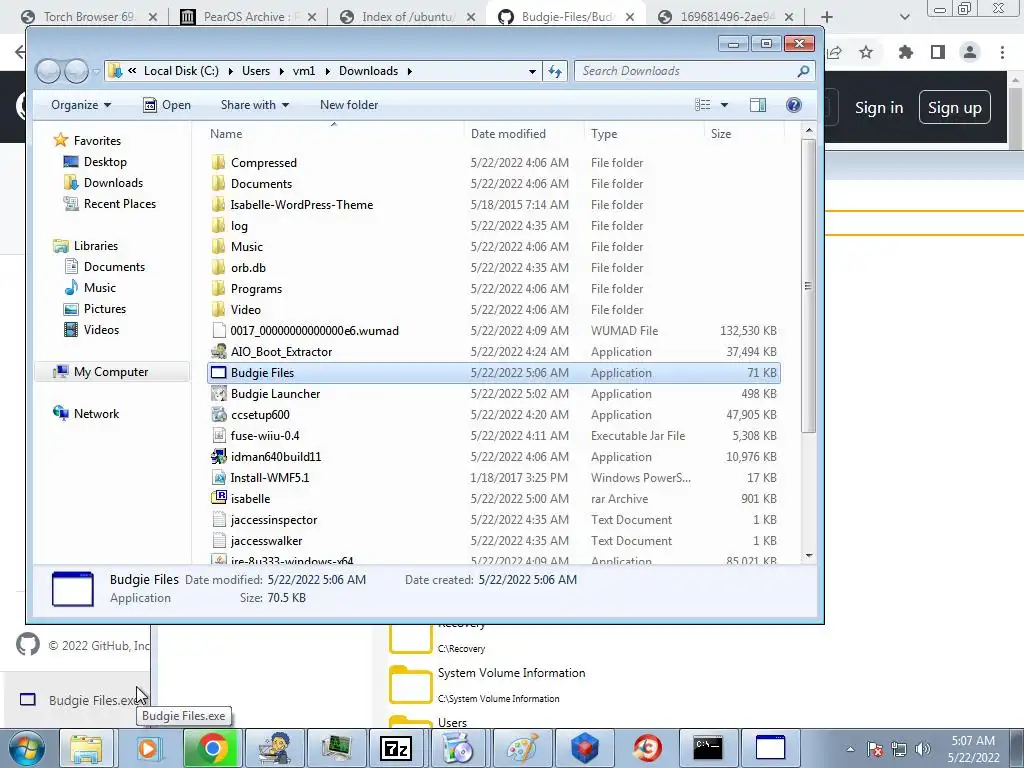Click the Explorer back navigation arrow
Viewport: 1024px width, 768px height.
point(48,71)
